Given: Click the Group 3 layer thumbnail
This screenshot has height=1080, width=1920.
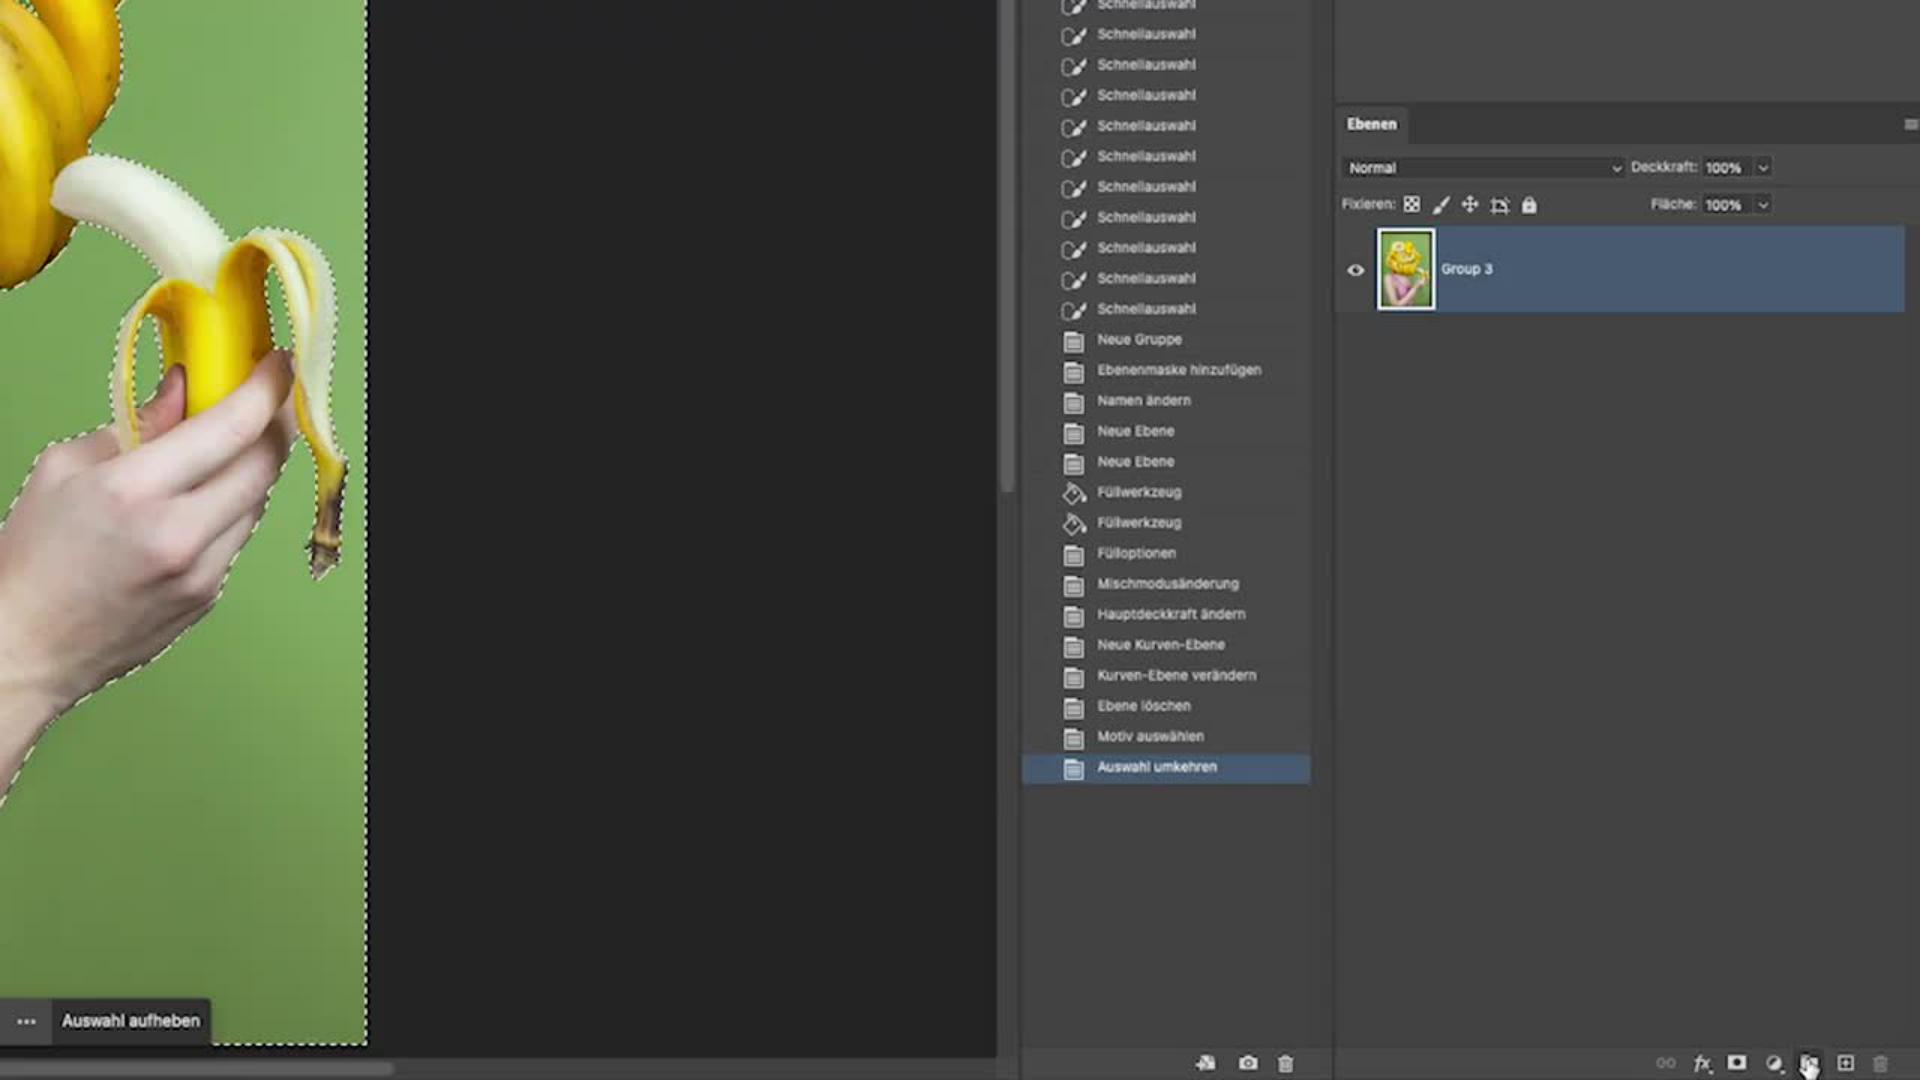Looking at the screenshot, I should tap(1406, 269).
